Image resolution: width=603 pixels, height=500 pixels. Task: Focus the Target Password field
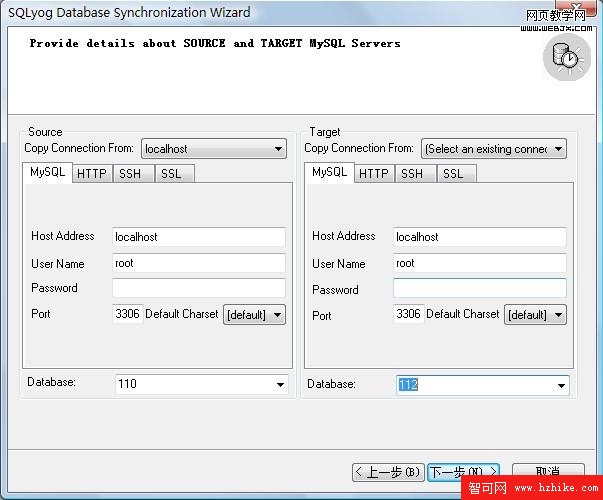(x=480, y=288)
